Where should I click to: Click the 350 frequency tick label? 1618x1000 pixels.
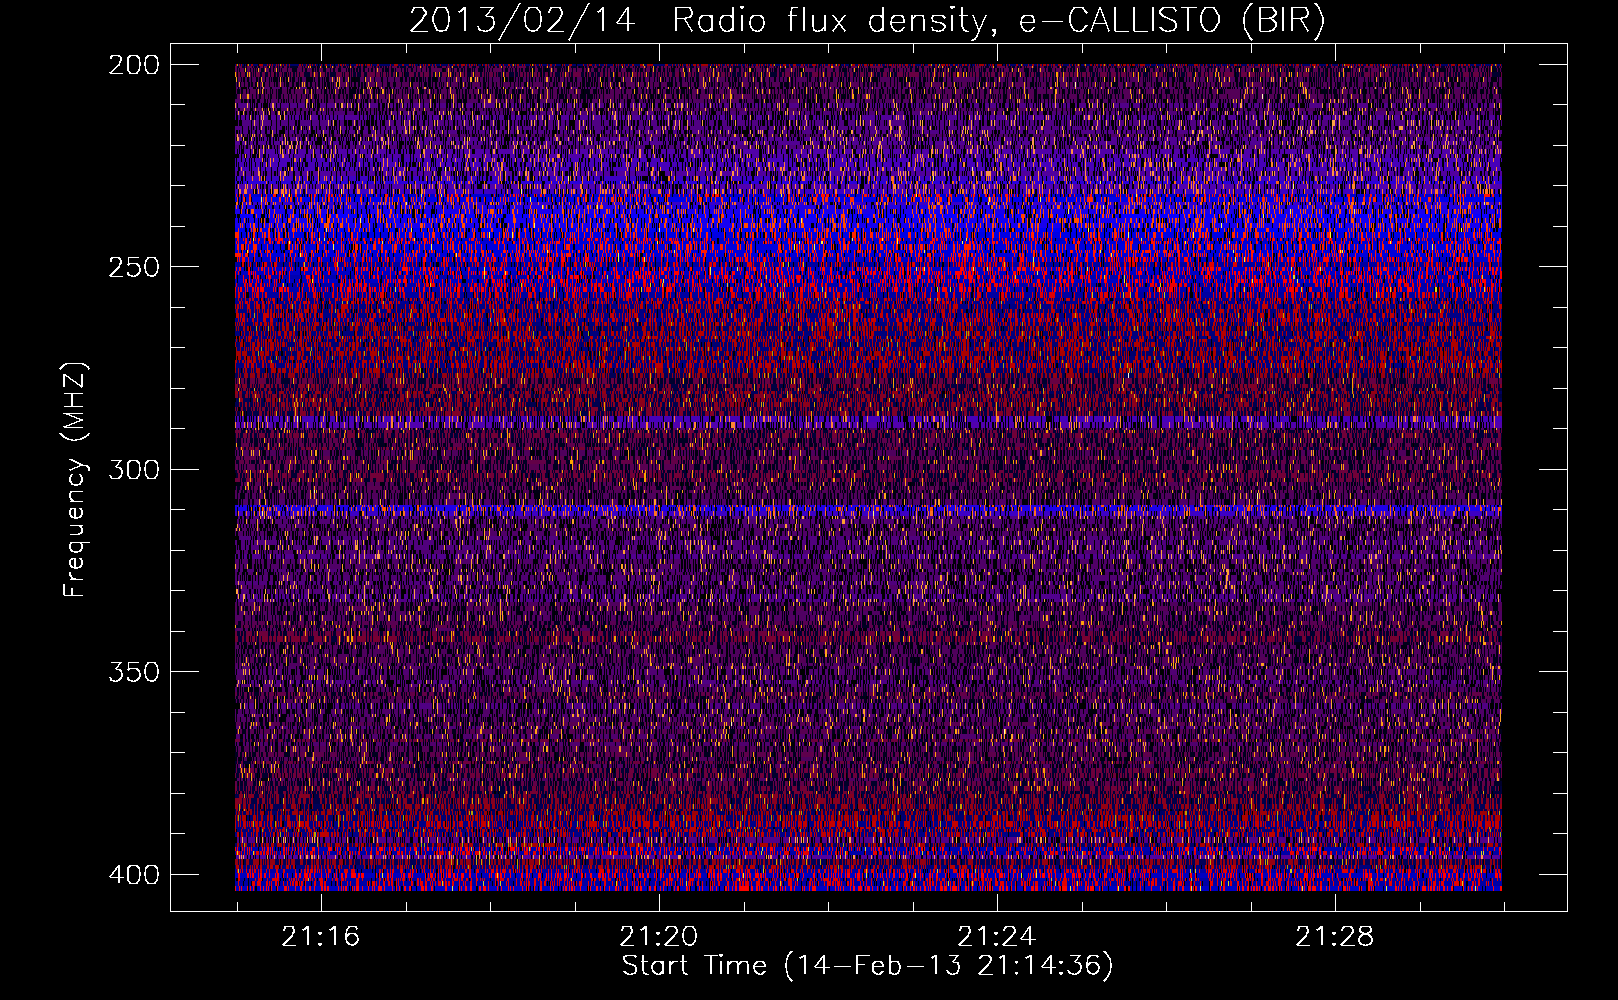pyautogui.click(x=134, y=672)
